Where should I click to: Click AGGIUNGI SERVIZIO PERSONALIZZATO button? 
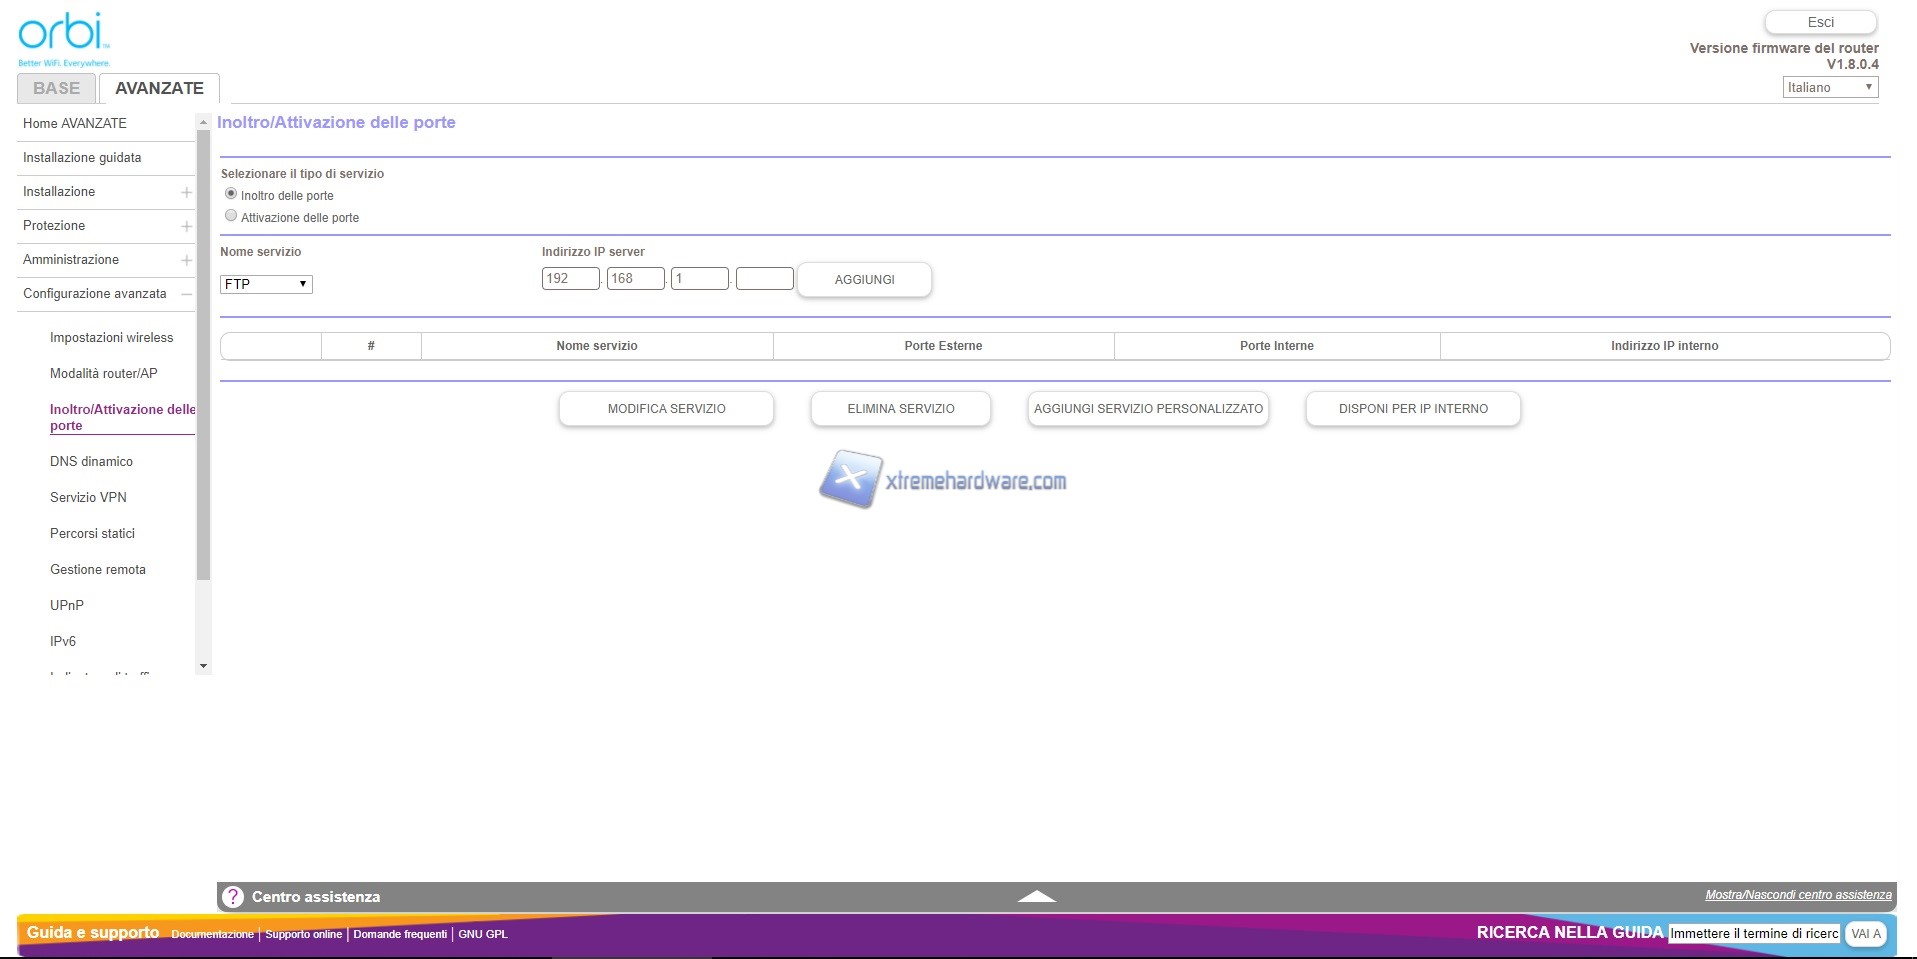tap(1148, 409)
